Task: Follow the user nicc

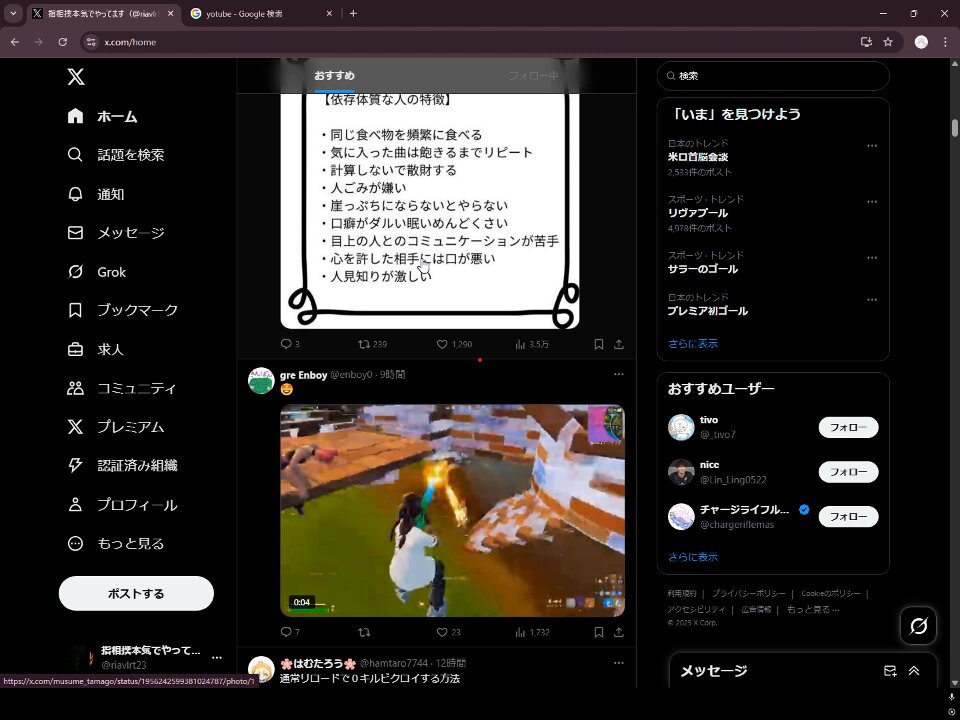Action: pyautogui.click(x=849, y=472)
